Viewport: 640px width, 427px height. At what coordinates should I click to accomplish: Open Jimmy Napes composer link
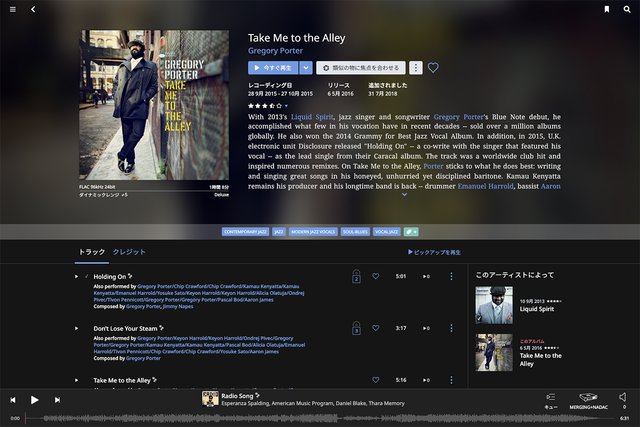[x=178, y=307]
